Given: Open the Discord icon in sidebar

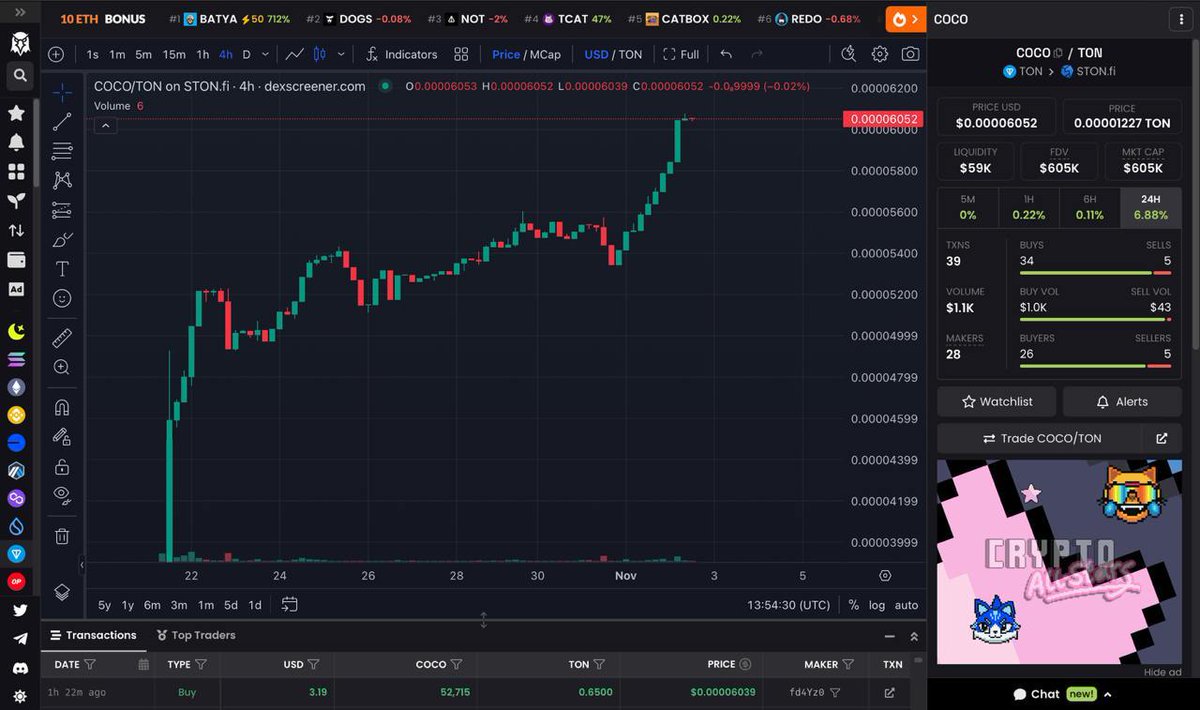Looking at the screenshot, I should click(20, 667).
